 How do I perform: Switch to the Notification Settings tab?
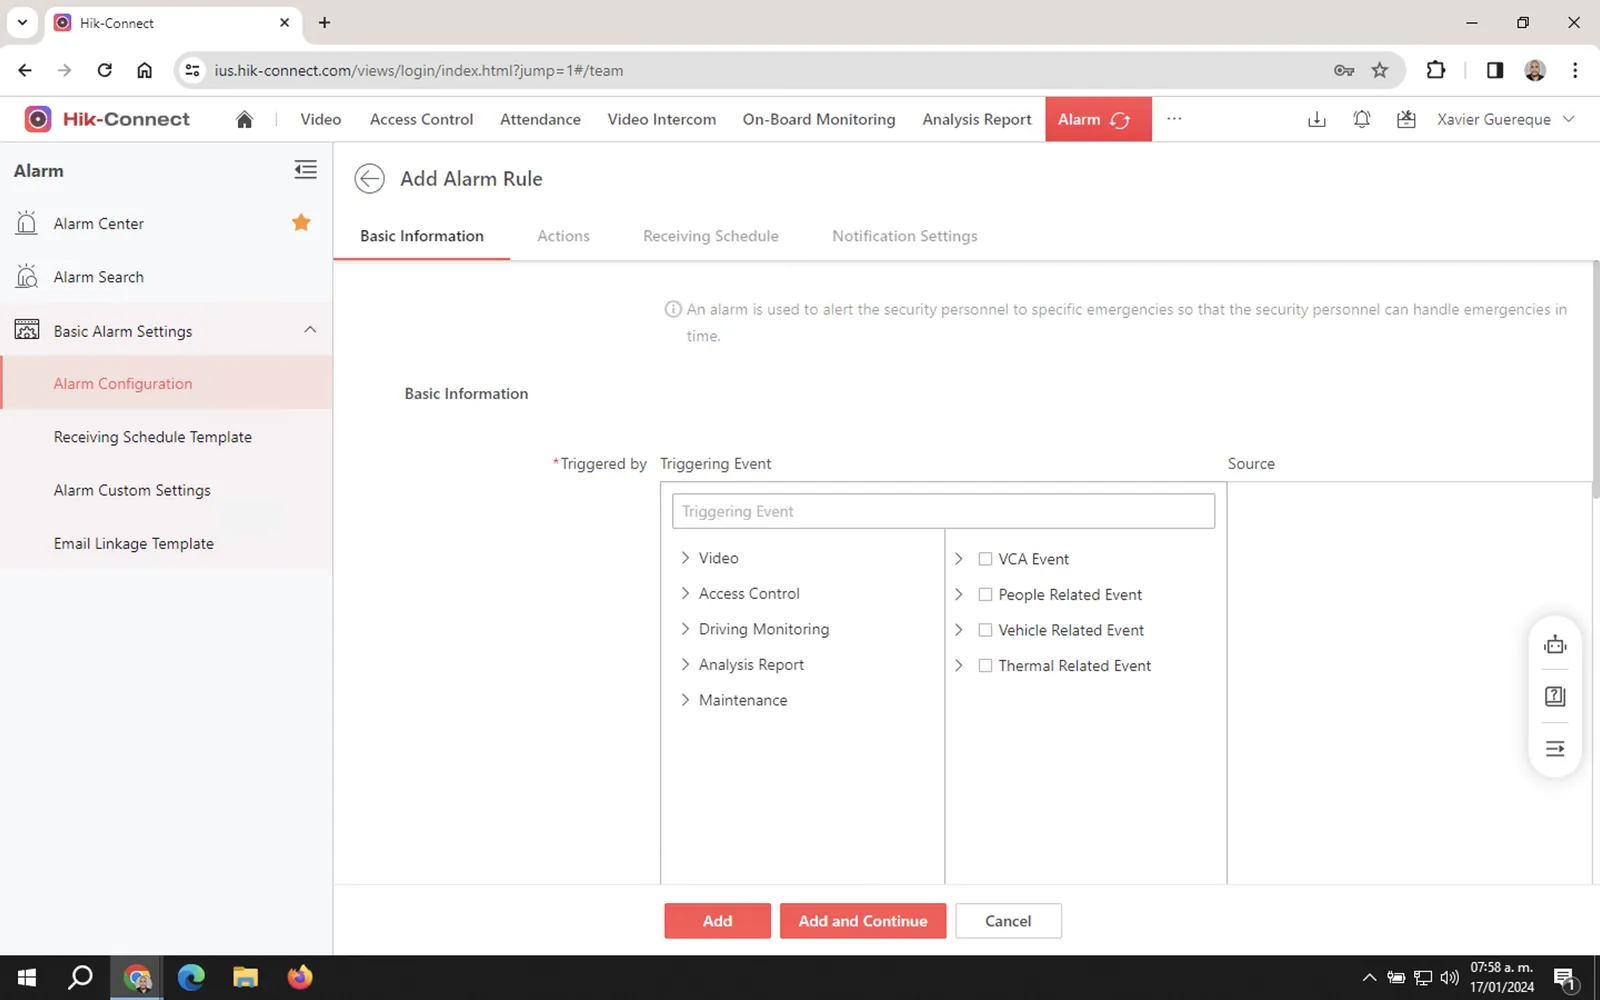905,236
